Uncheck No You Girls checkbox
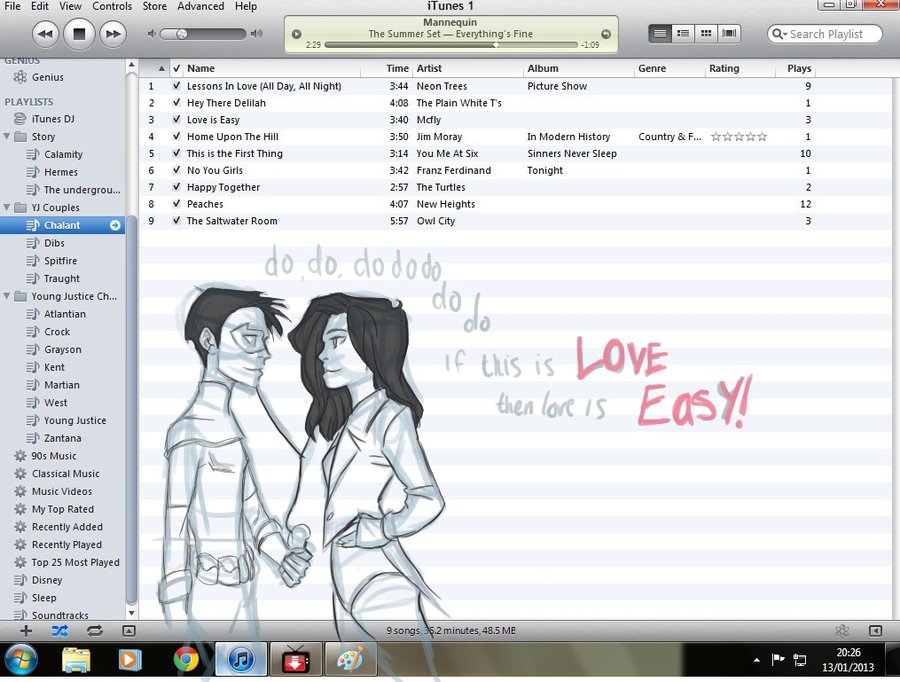 pos(176,170)
